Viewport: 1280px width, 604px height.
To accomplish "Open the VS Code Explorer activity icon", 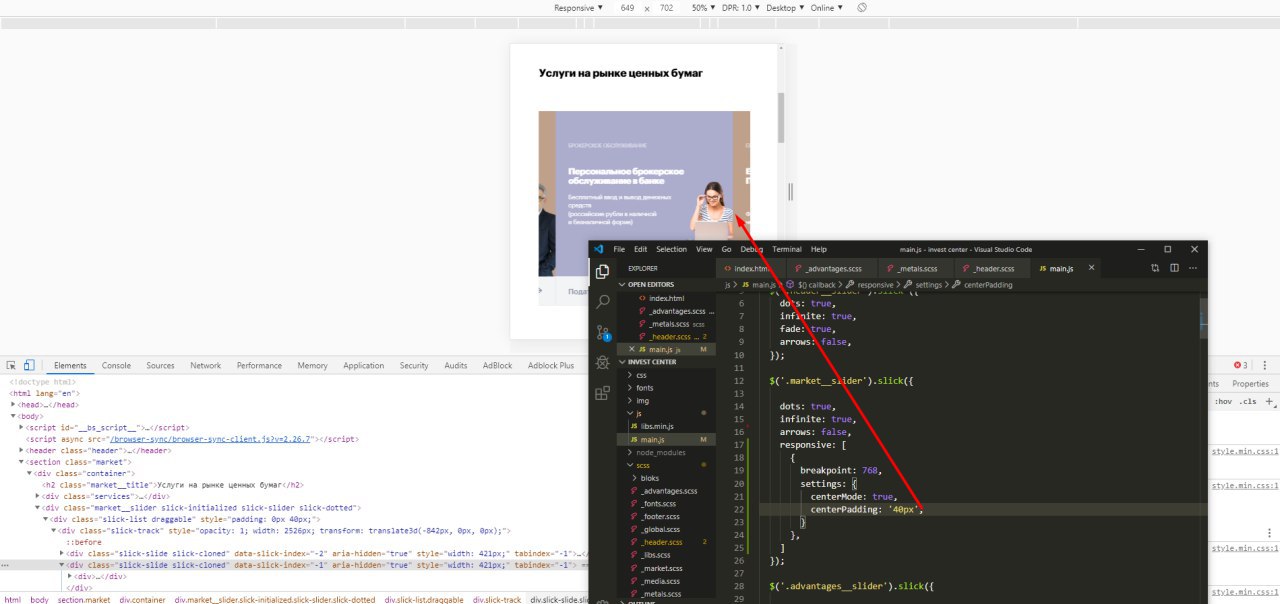I will [x=603, y=271].
